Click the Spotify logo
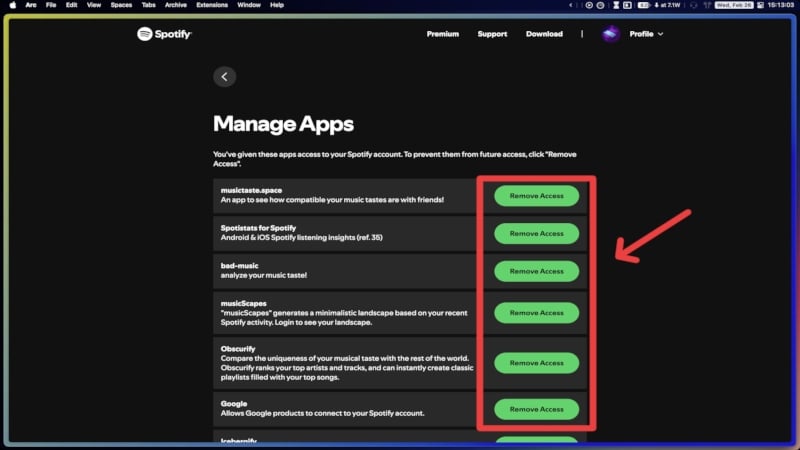 [164, 34]
